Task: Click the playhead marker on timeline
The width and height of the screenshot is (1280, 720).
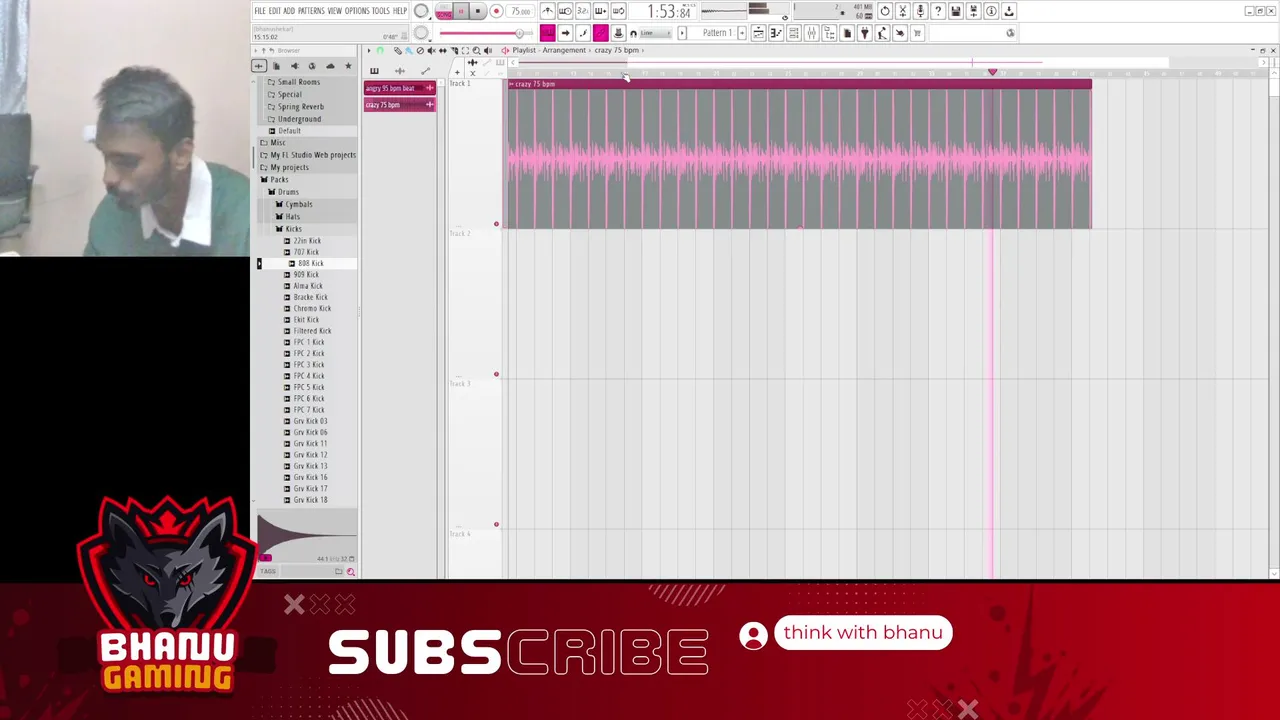Action: point(992,73)
